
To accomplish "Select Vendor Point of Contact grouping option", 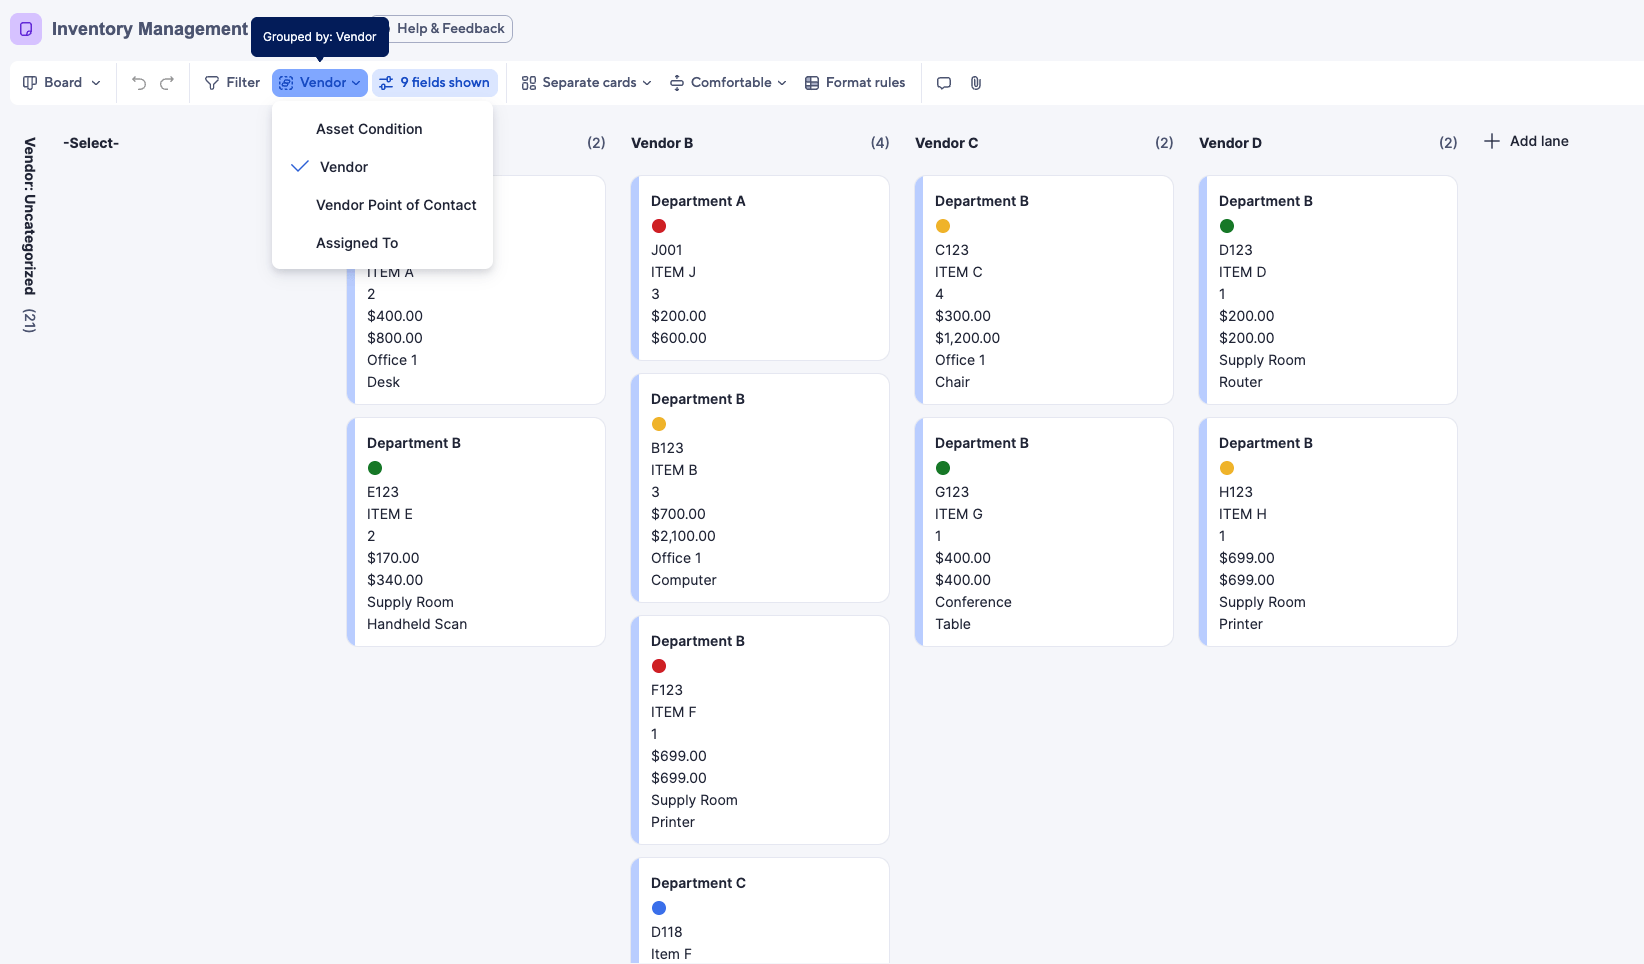I will [396, 205].
